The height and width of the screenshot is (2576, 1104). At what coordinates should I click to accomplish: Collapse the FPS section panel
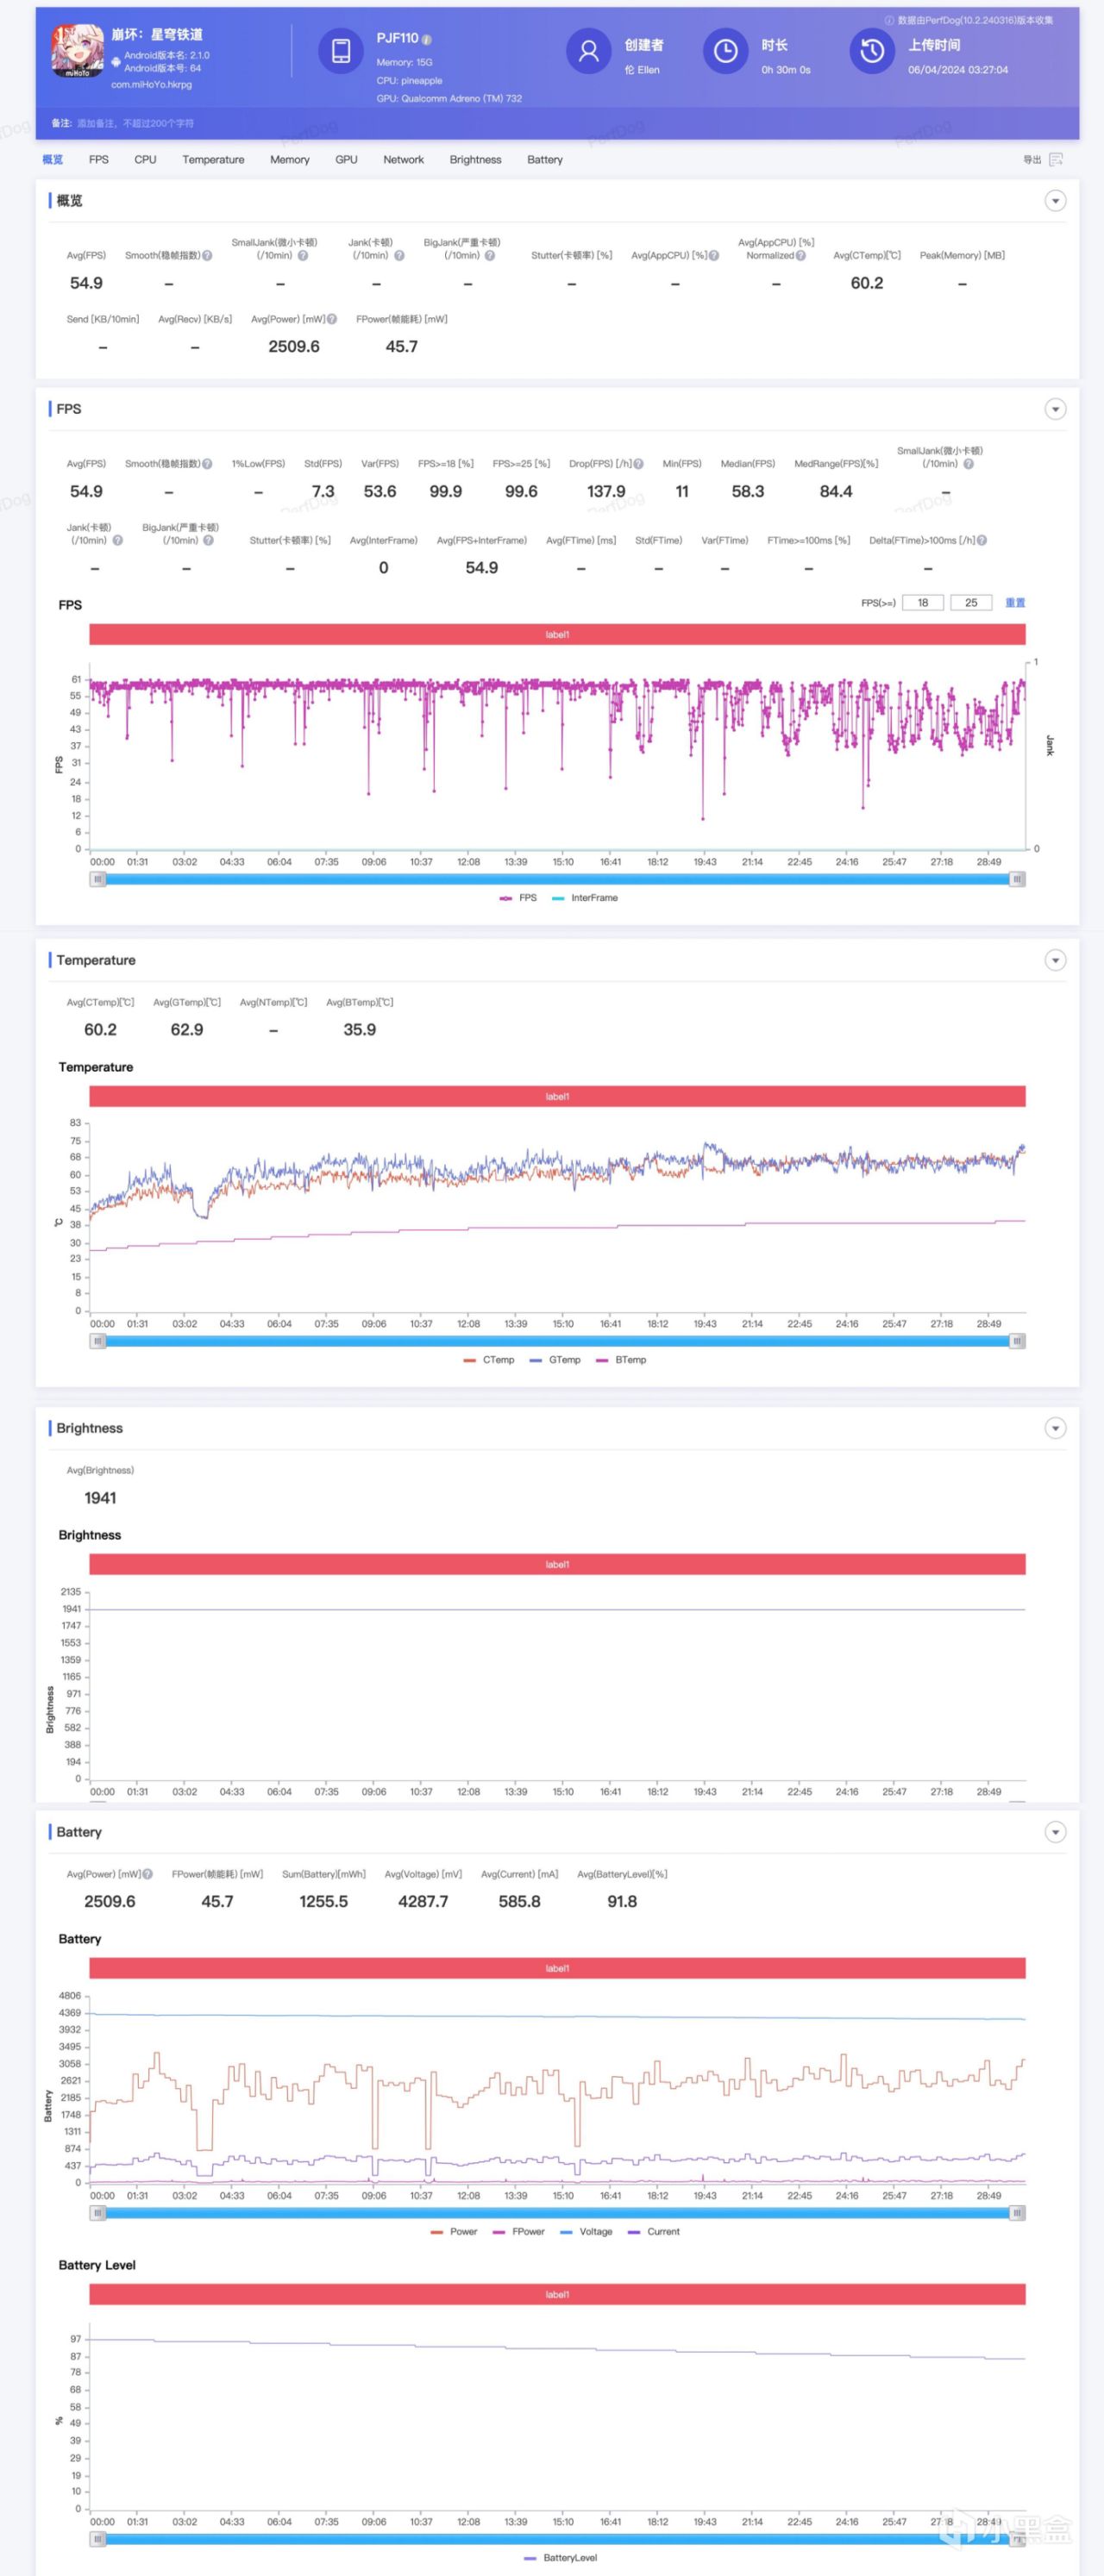(x=1055, y=409)
